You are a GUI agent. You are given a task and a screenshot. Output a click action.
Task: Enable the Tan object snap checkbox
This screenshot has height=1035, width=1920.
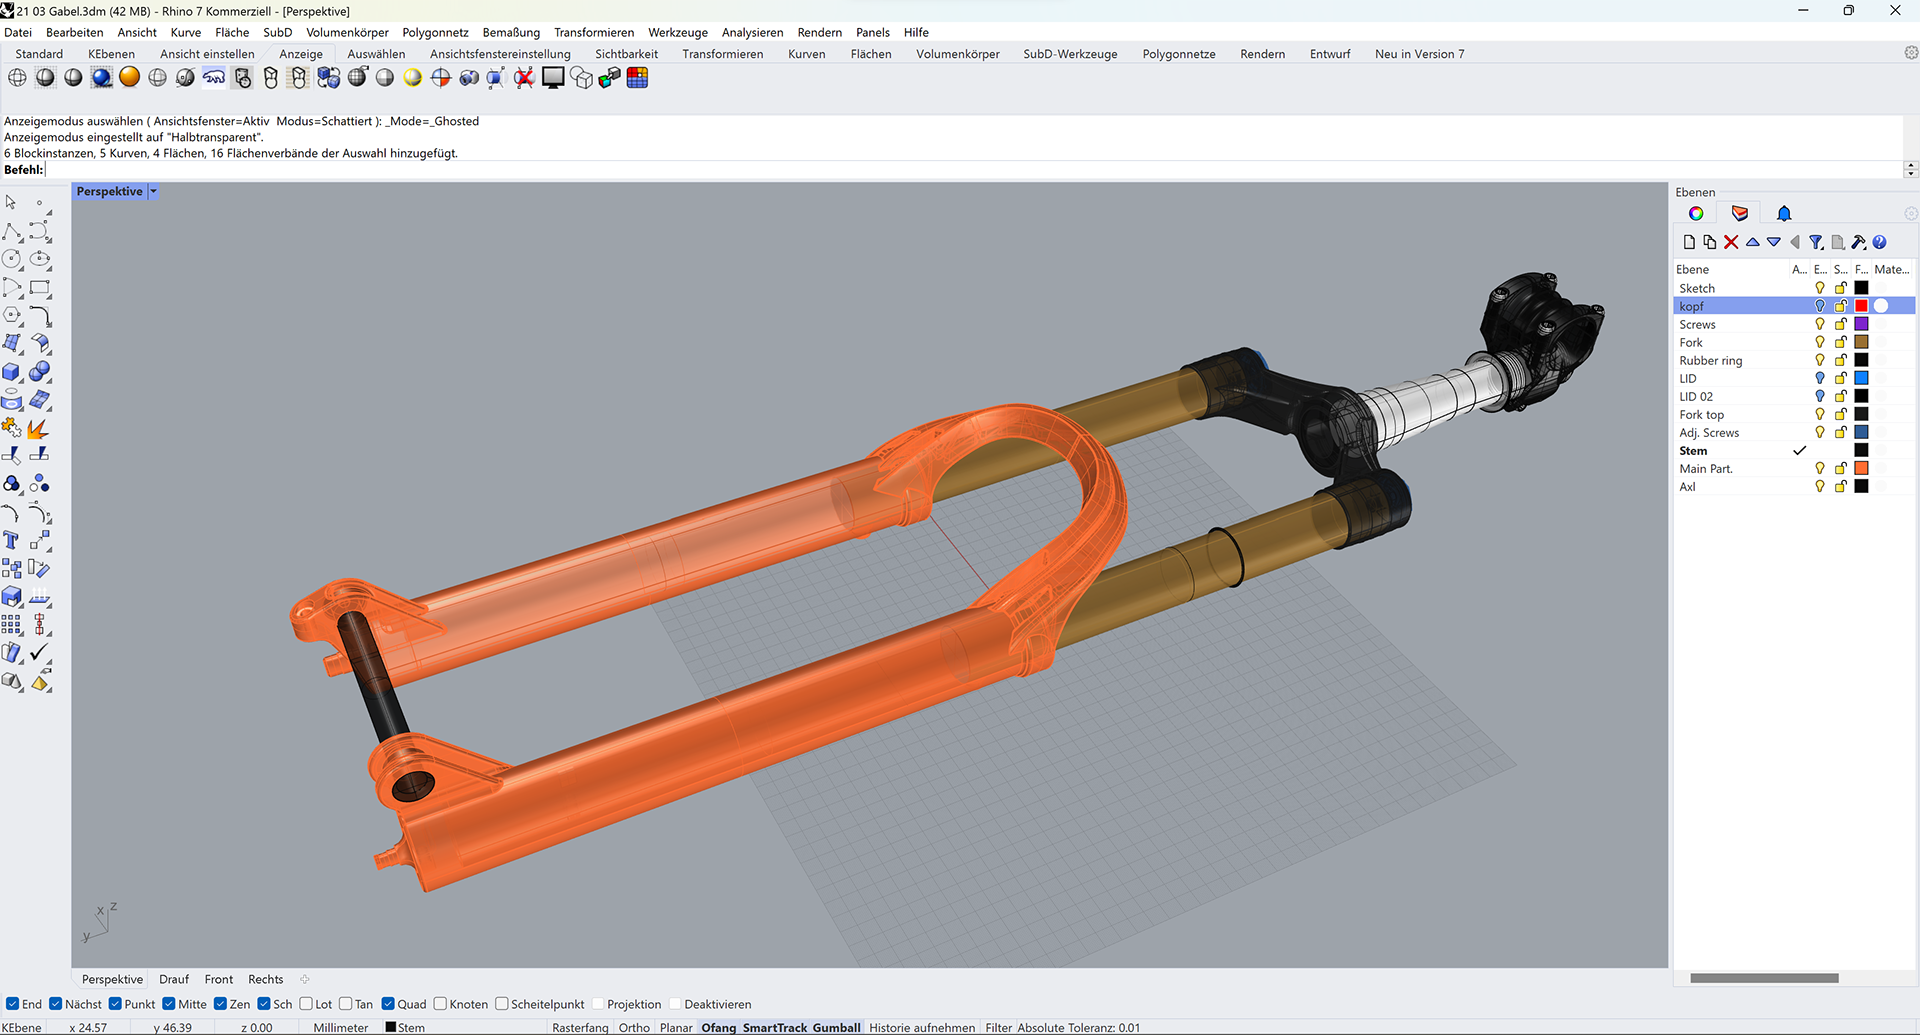point(346,1004)
